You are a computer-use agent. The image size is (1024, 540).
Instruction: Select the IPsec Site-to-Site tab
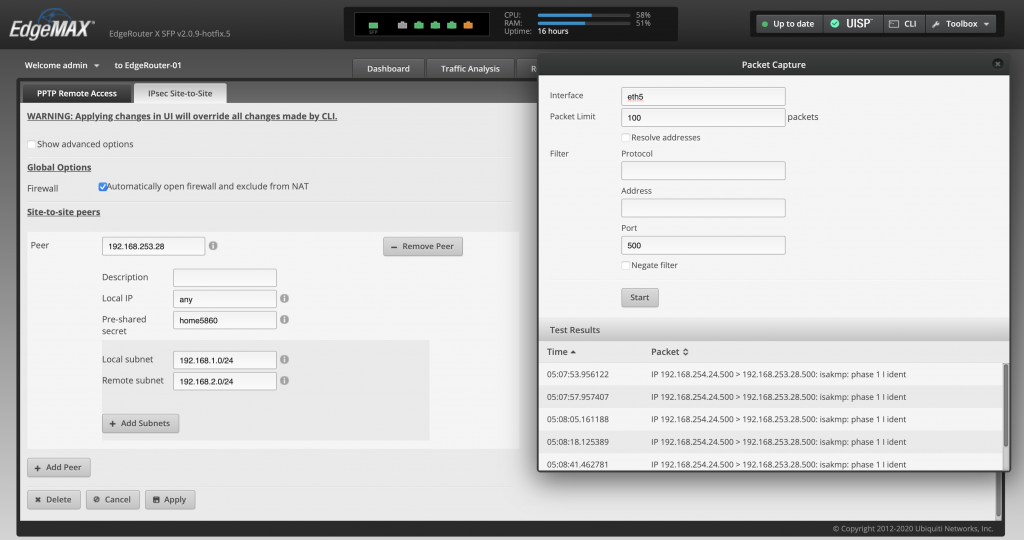click(180, 93)
